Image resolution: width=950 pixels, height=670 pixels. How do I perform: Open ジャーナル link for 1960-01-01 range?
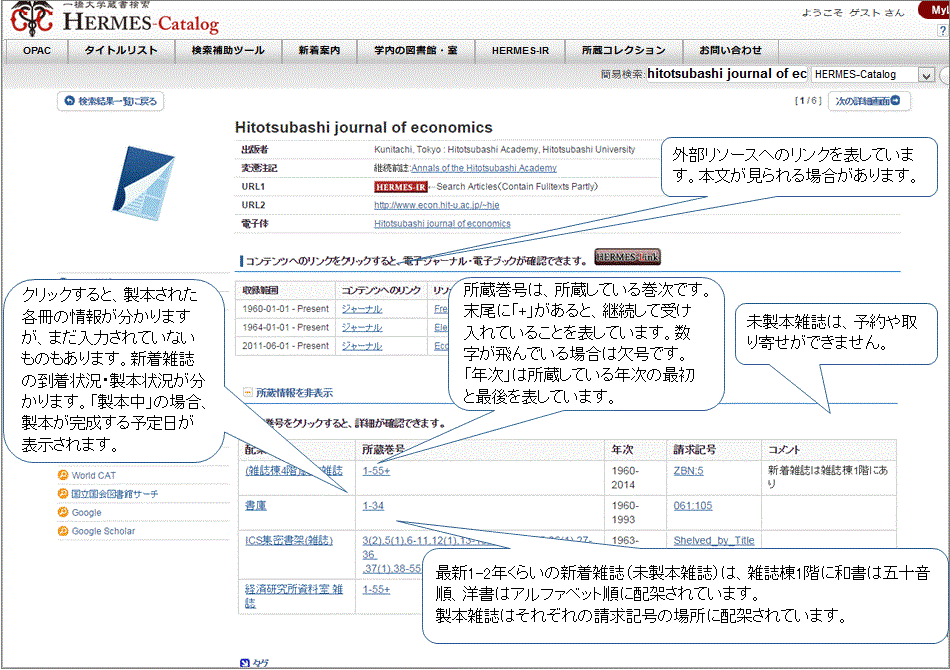point(362,309)
